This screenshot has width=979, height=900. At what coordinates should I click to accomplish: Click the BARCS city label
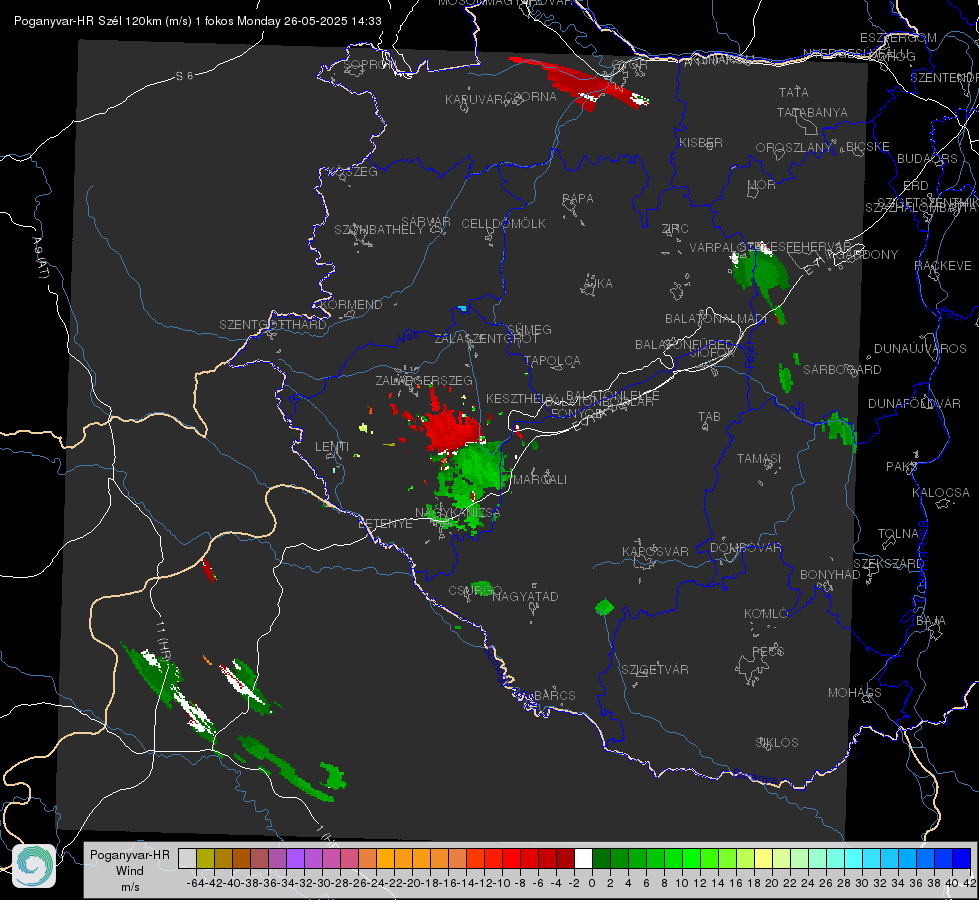[554, 695]
